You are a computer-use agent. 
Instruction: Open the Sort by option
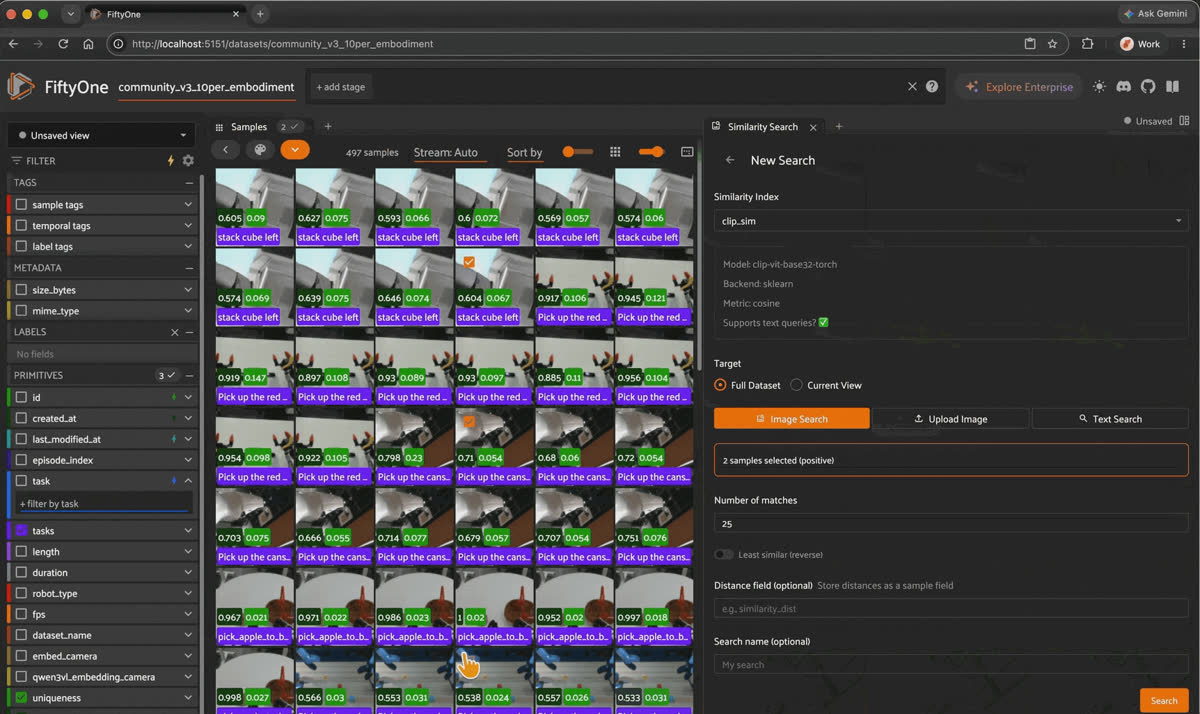click(x=525, y=153)
